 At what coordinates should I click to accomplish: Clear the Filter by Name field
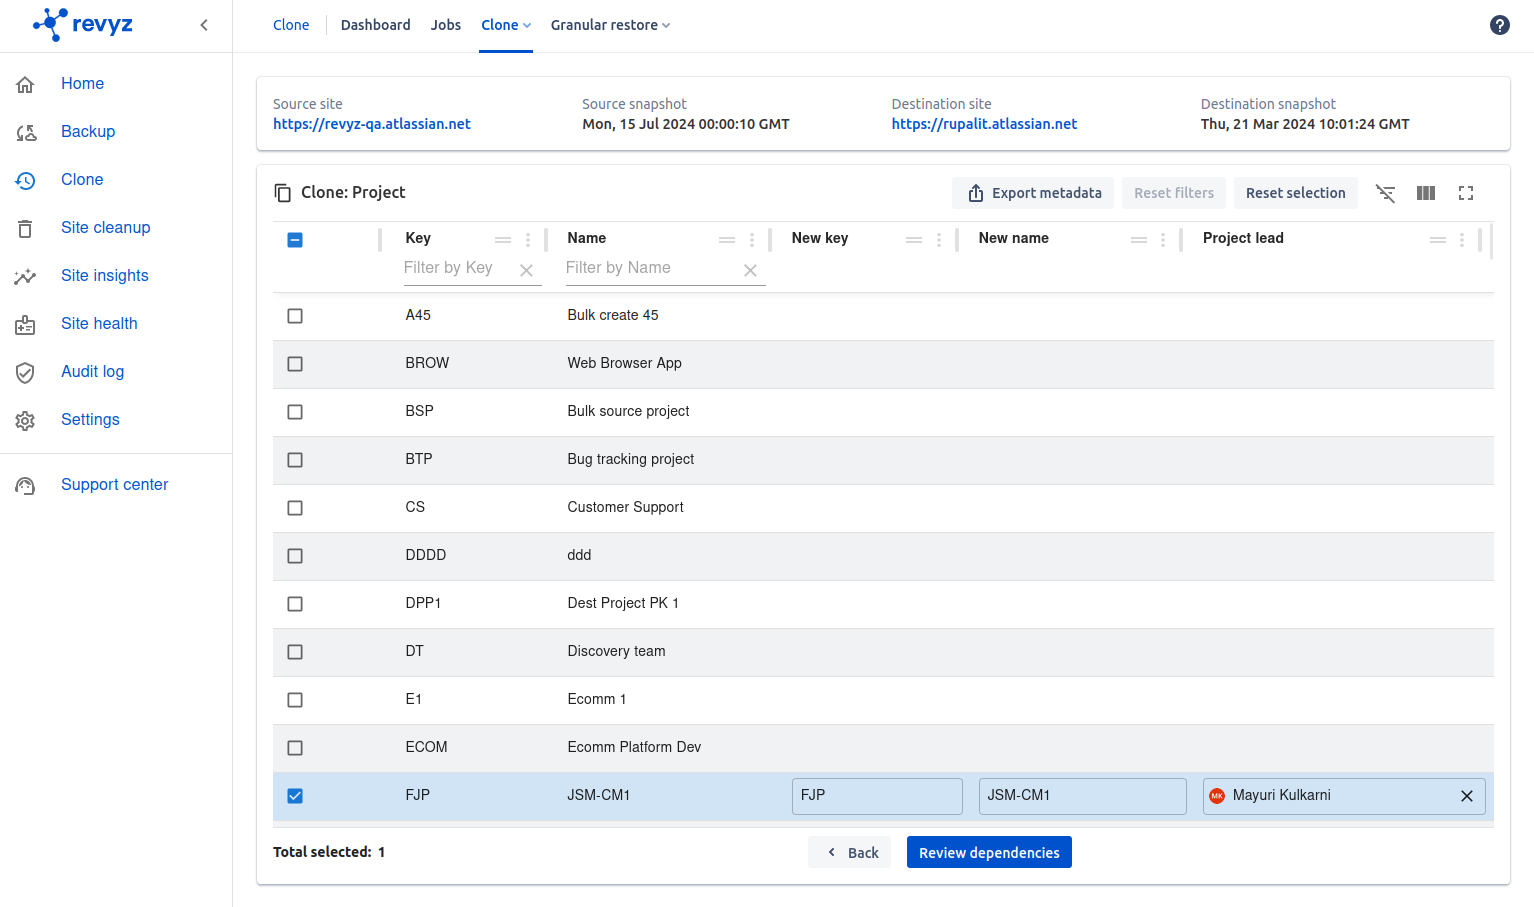[x=750, y=270]
